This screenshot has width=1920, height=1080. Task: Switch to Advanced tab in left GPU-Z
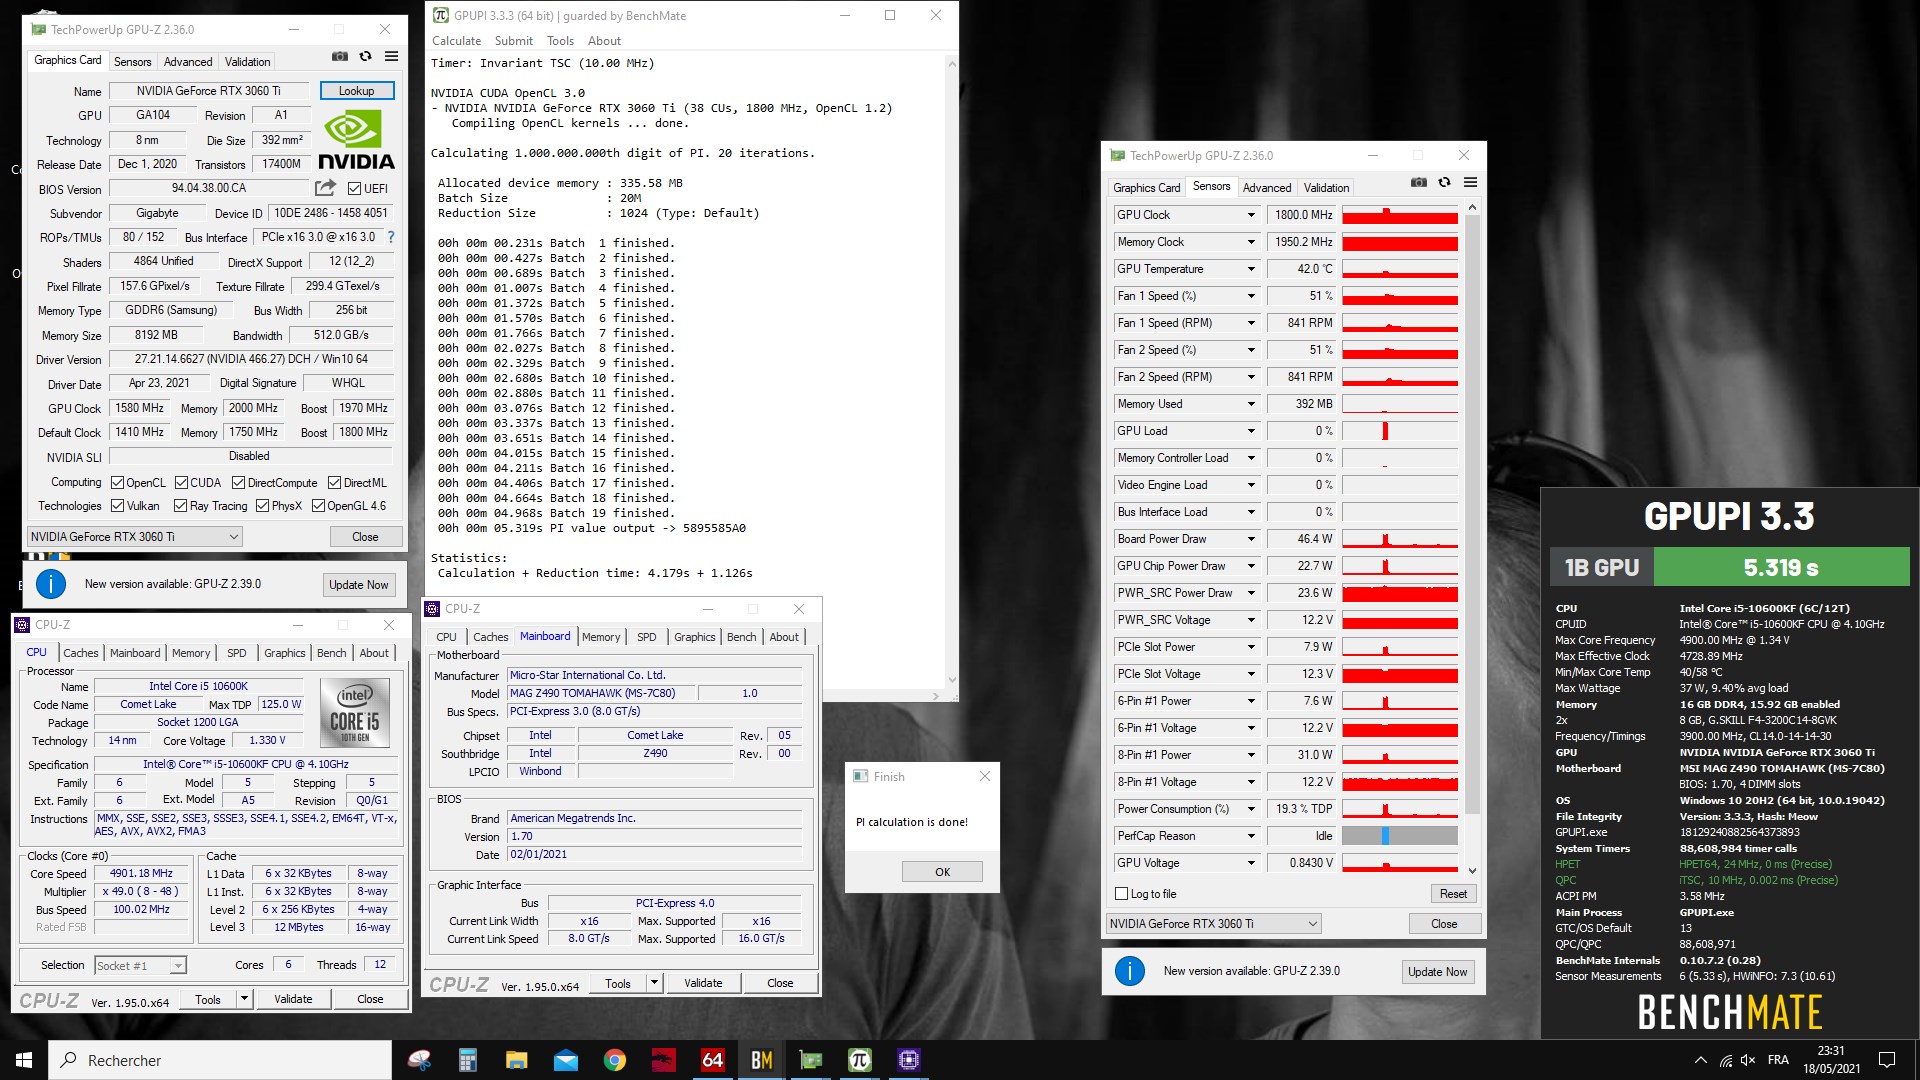click(188, 62)
